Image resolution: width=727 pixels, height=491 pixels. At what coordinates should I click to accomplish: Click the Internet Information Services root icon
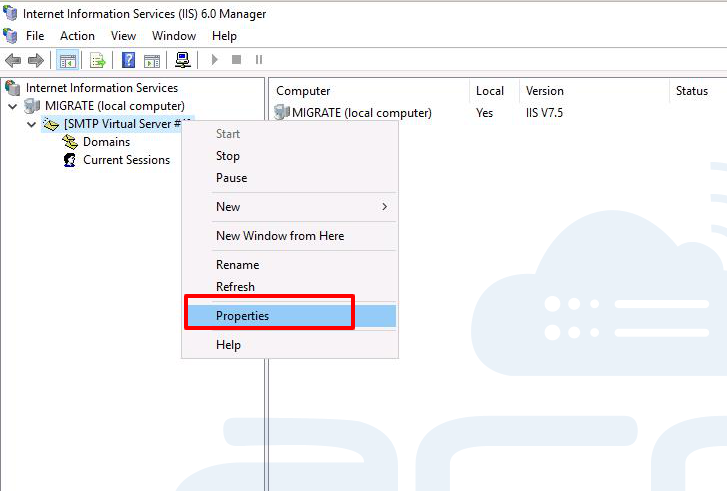click(13, 87)
